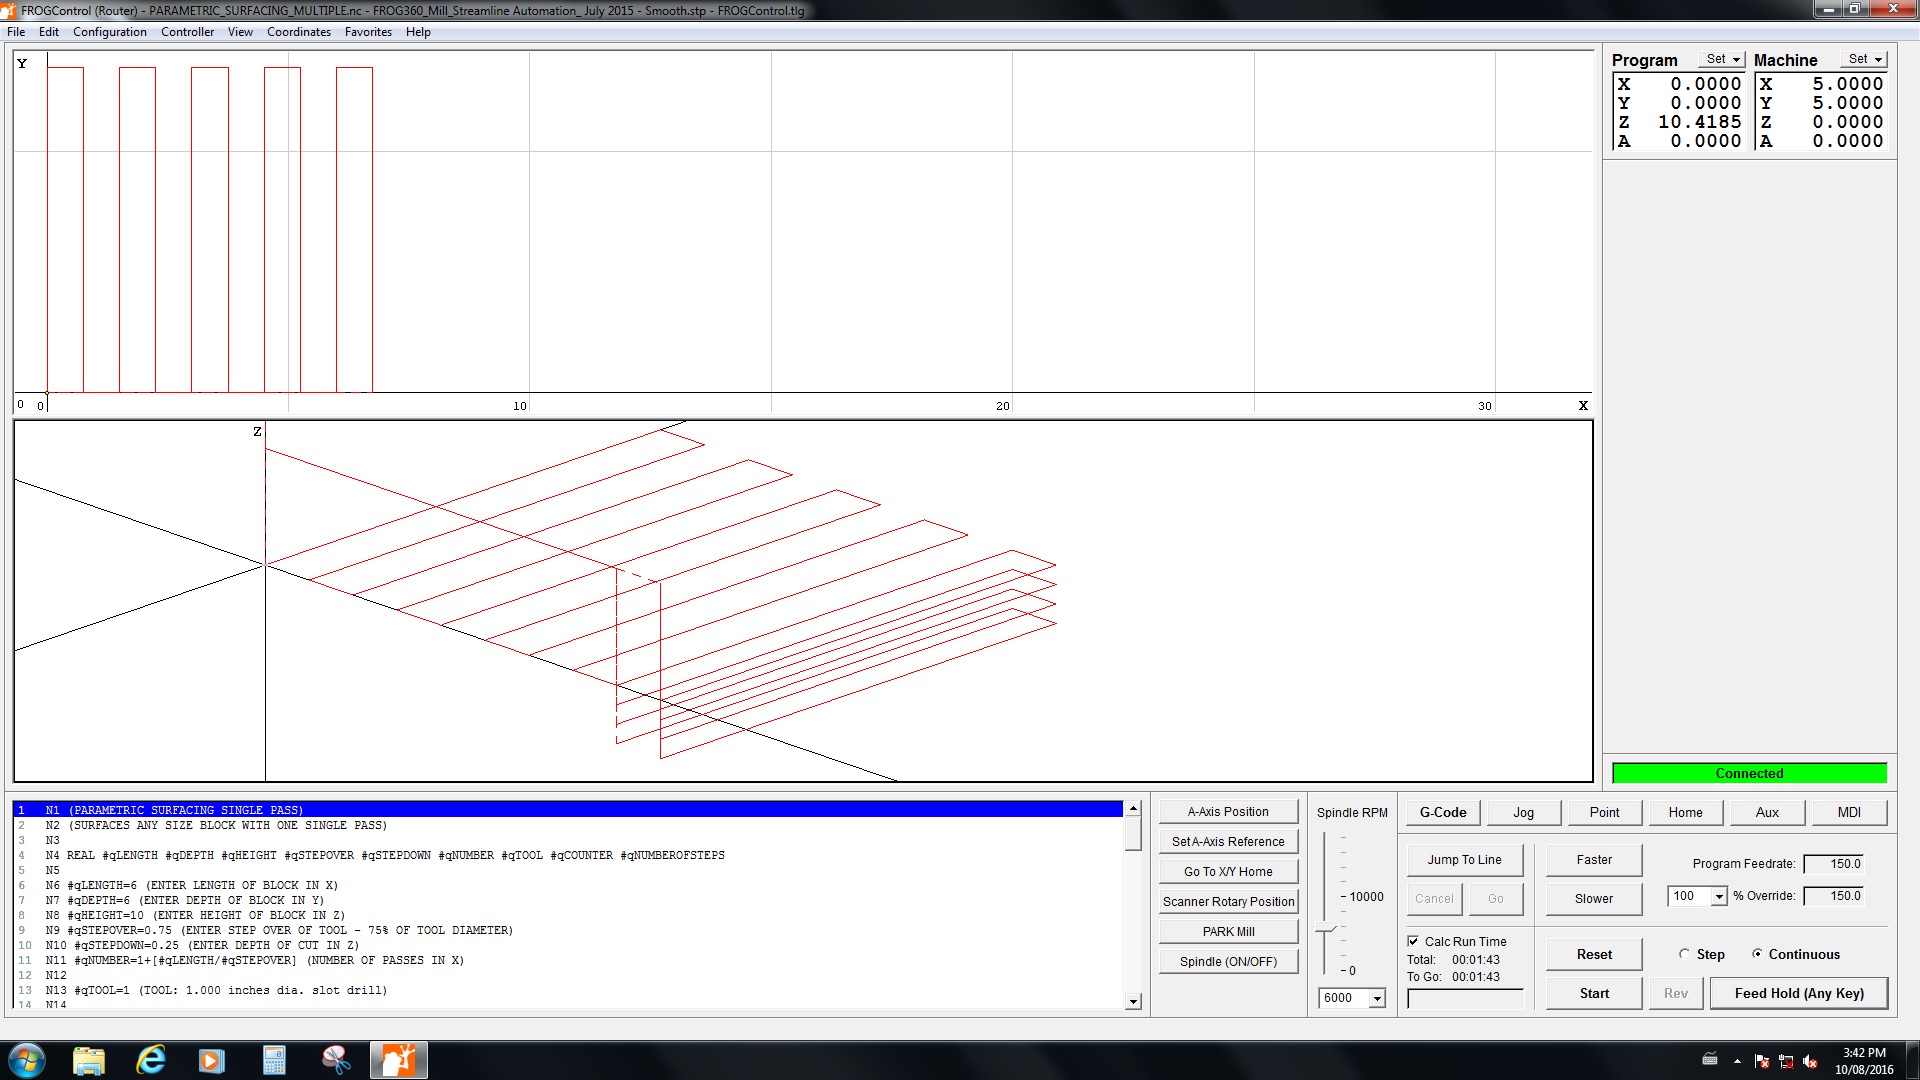This screenshot has width=1920, height=1080.
Task: Select the Step radio button
Action: coord(1685,954)
